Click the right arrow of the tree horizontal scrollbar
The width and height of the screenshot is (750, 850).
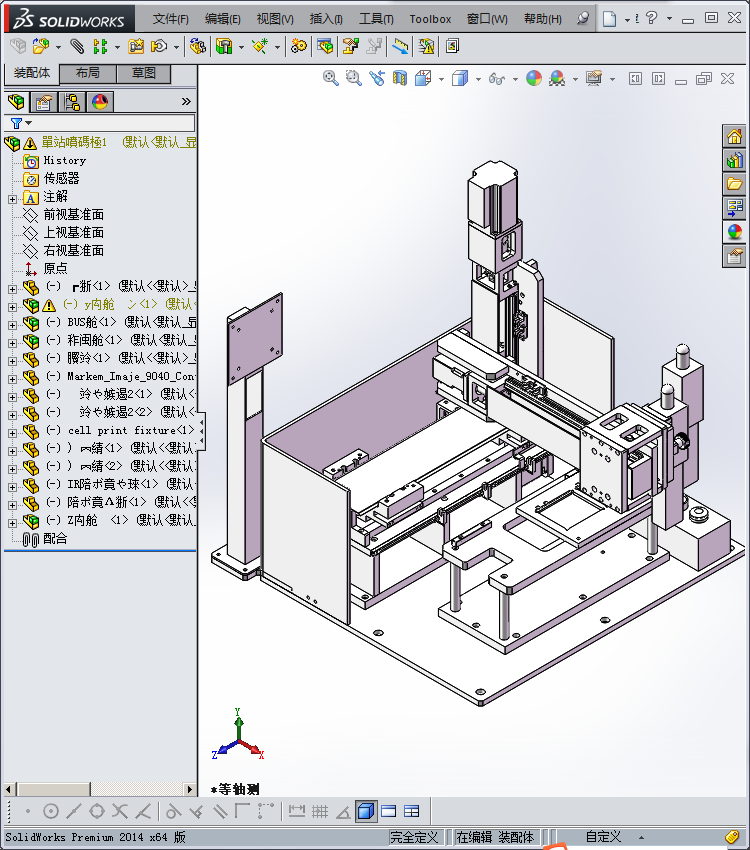[x=190, y=789]
